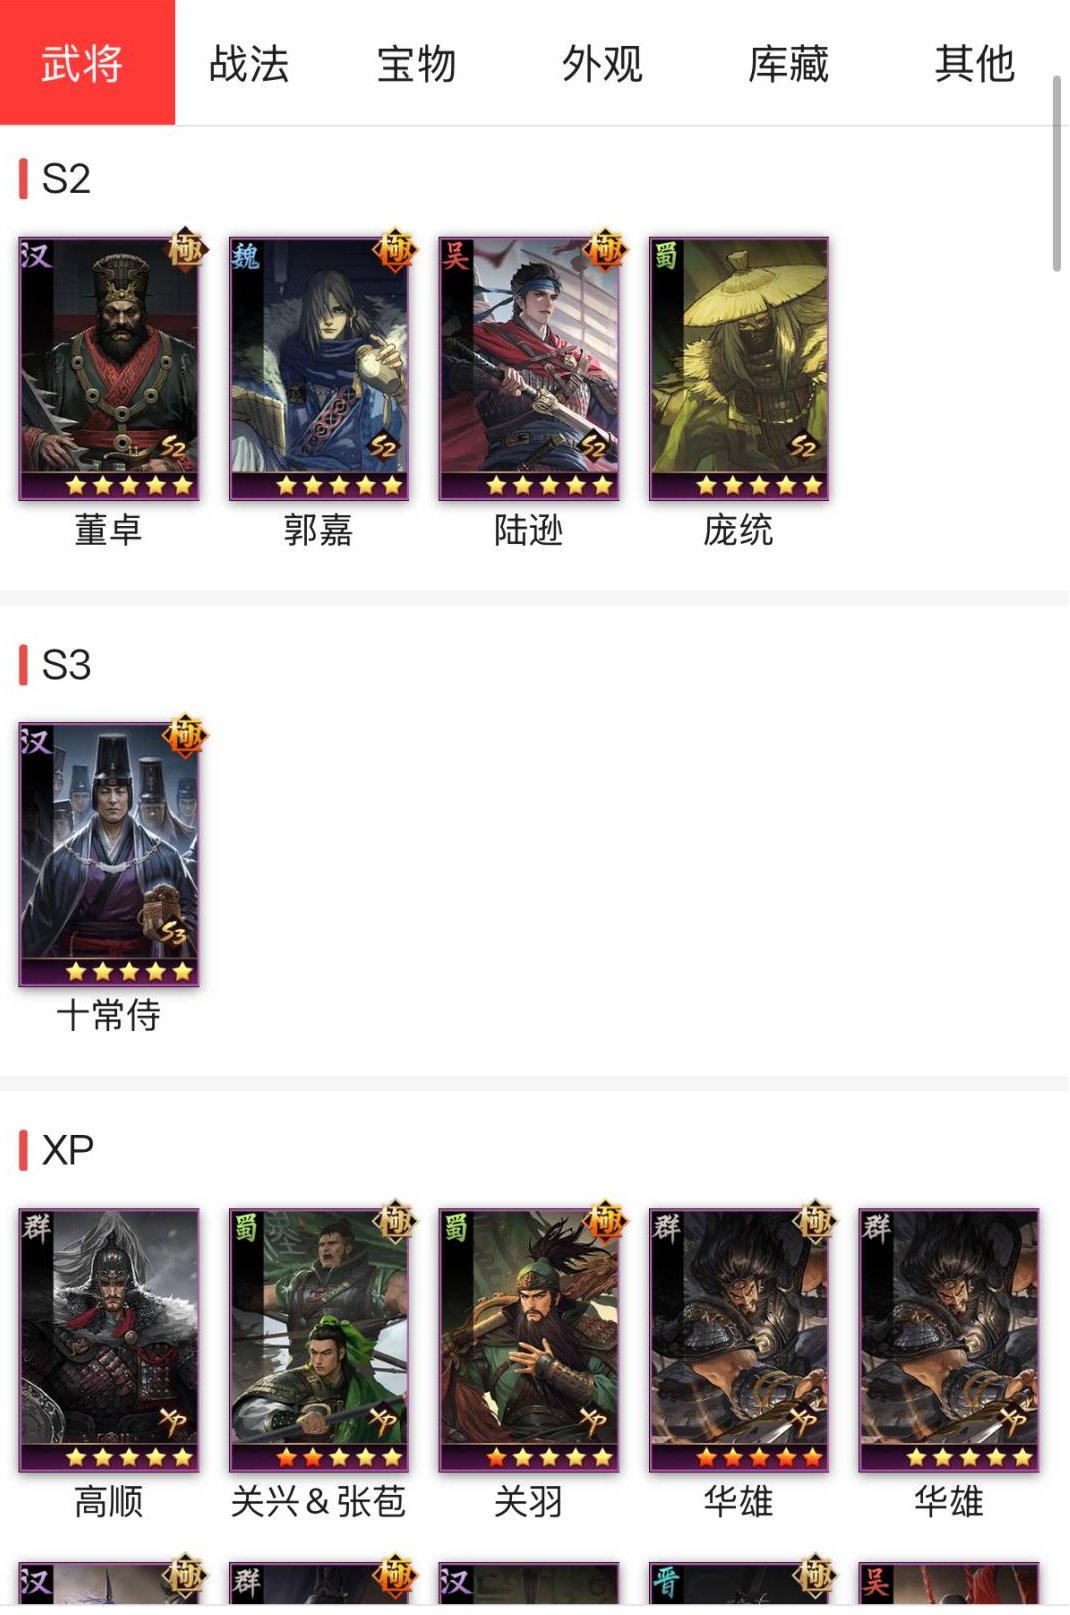Click the 蜀 faction icon on 庞统
Screen dimensions: 1070x1615
click(665, 256)
